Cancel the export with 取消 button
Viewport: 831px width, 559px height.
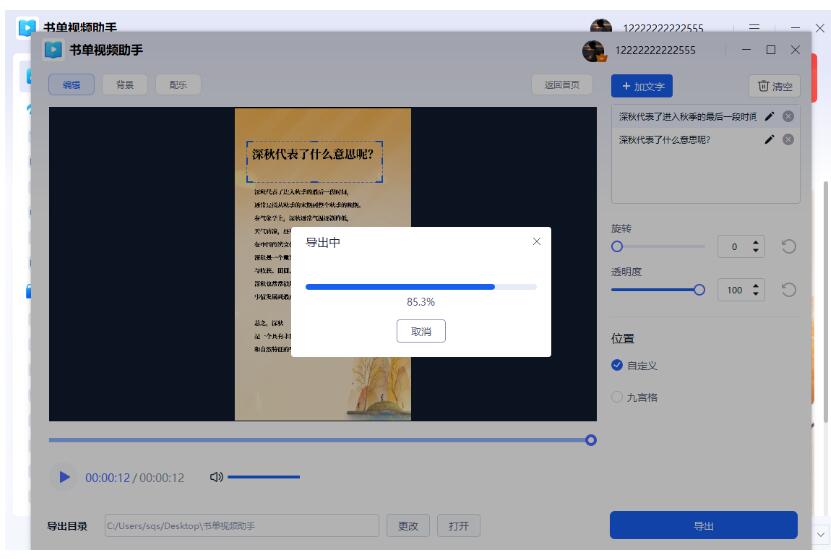tap(421, 331)
